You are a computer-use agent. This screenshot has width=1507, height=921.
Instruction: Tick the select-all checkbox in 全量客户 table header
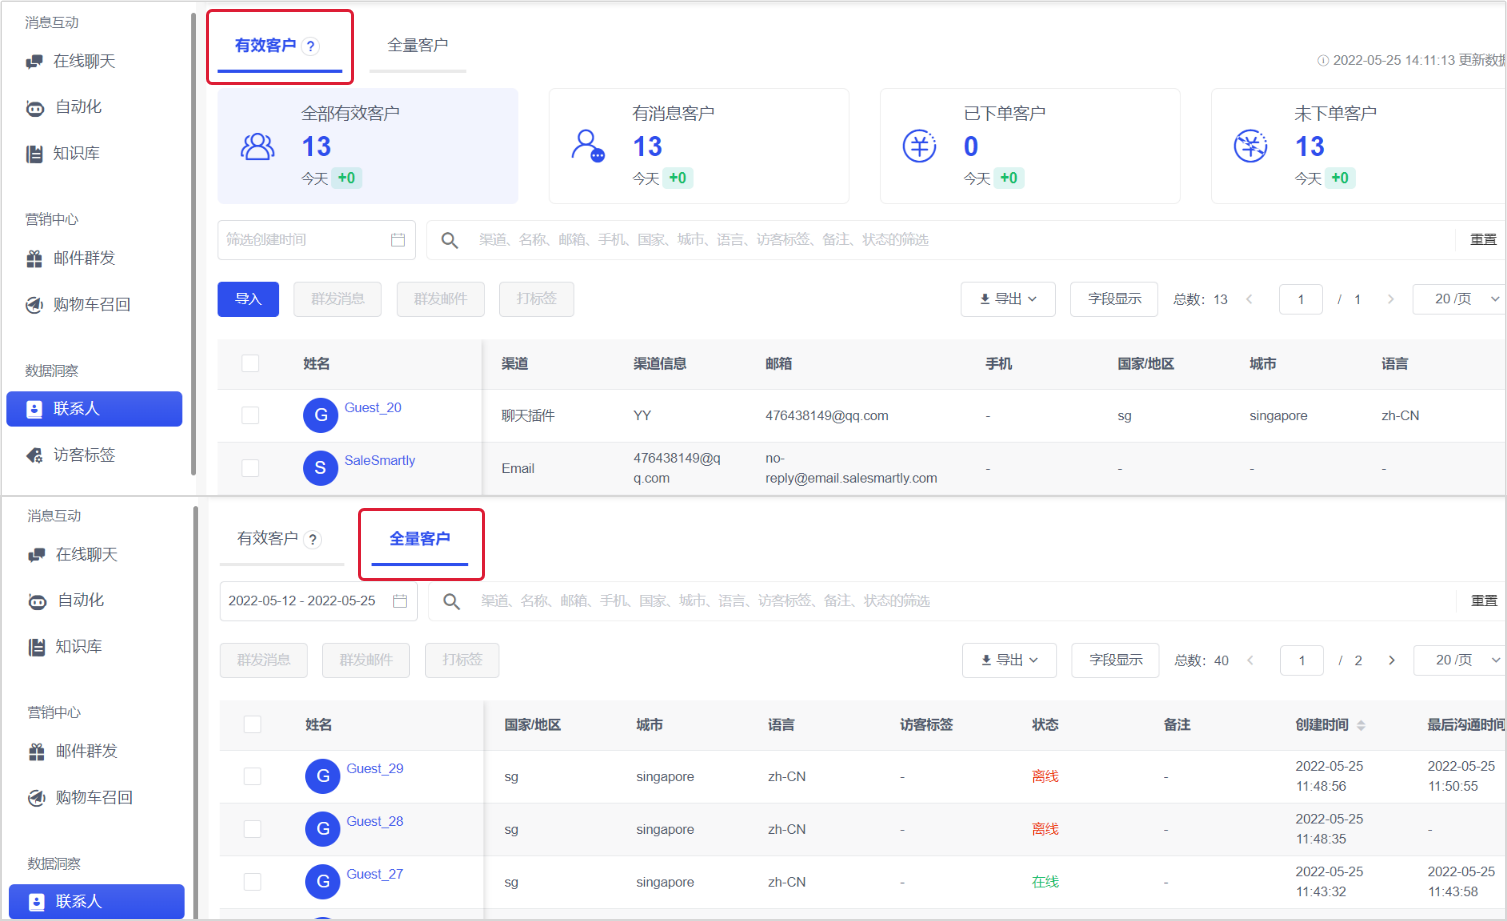point(252,724)
